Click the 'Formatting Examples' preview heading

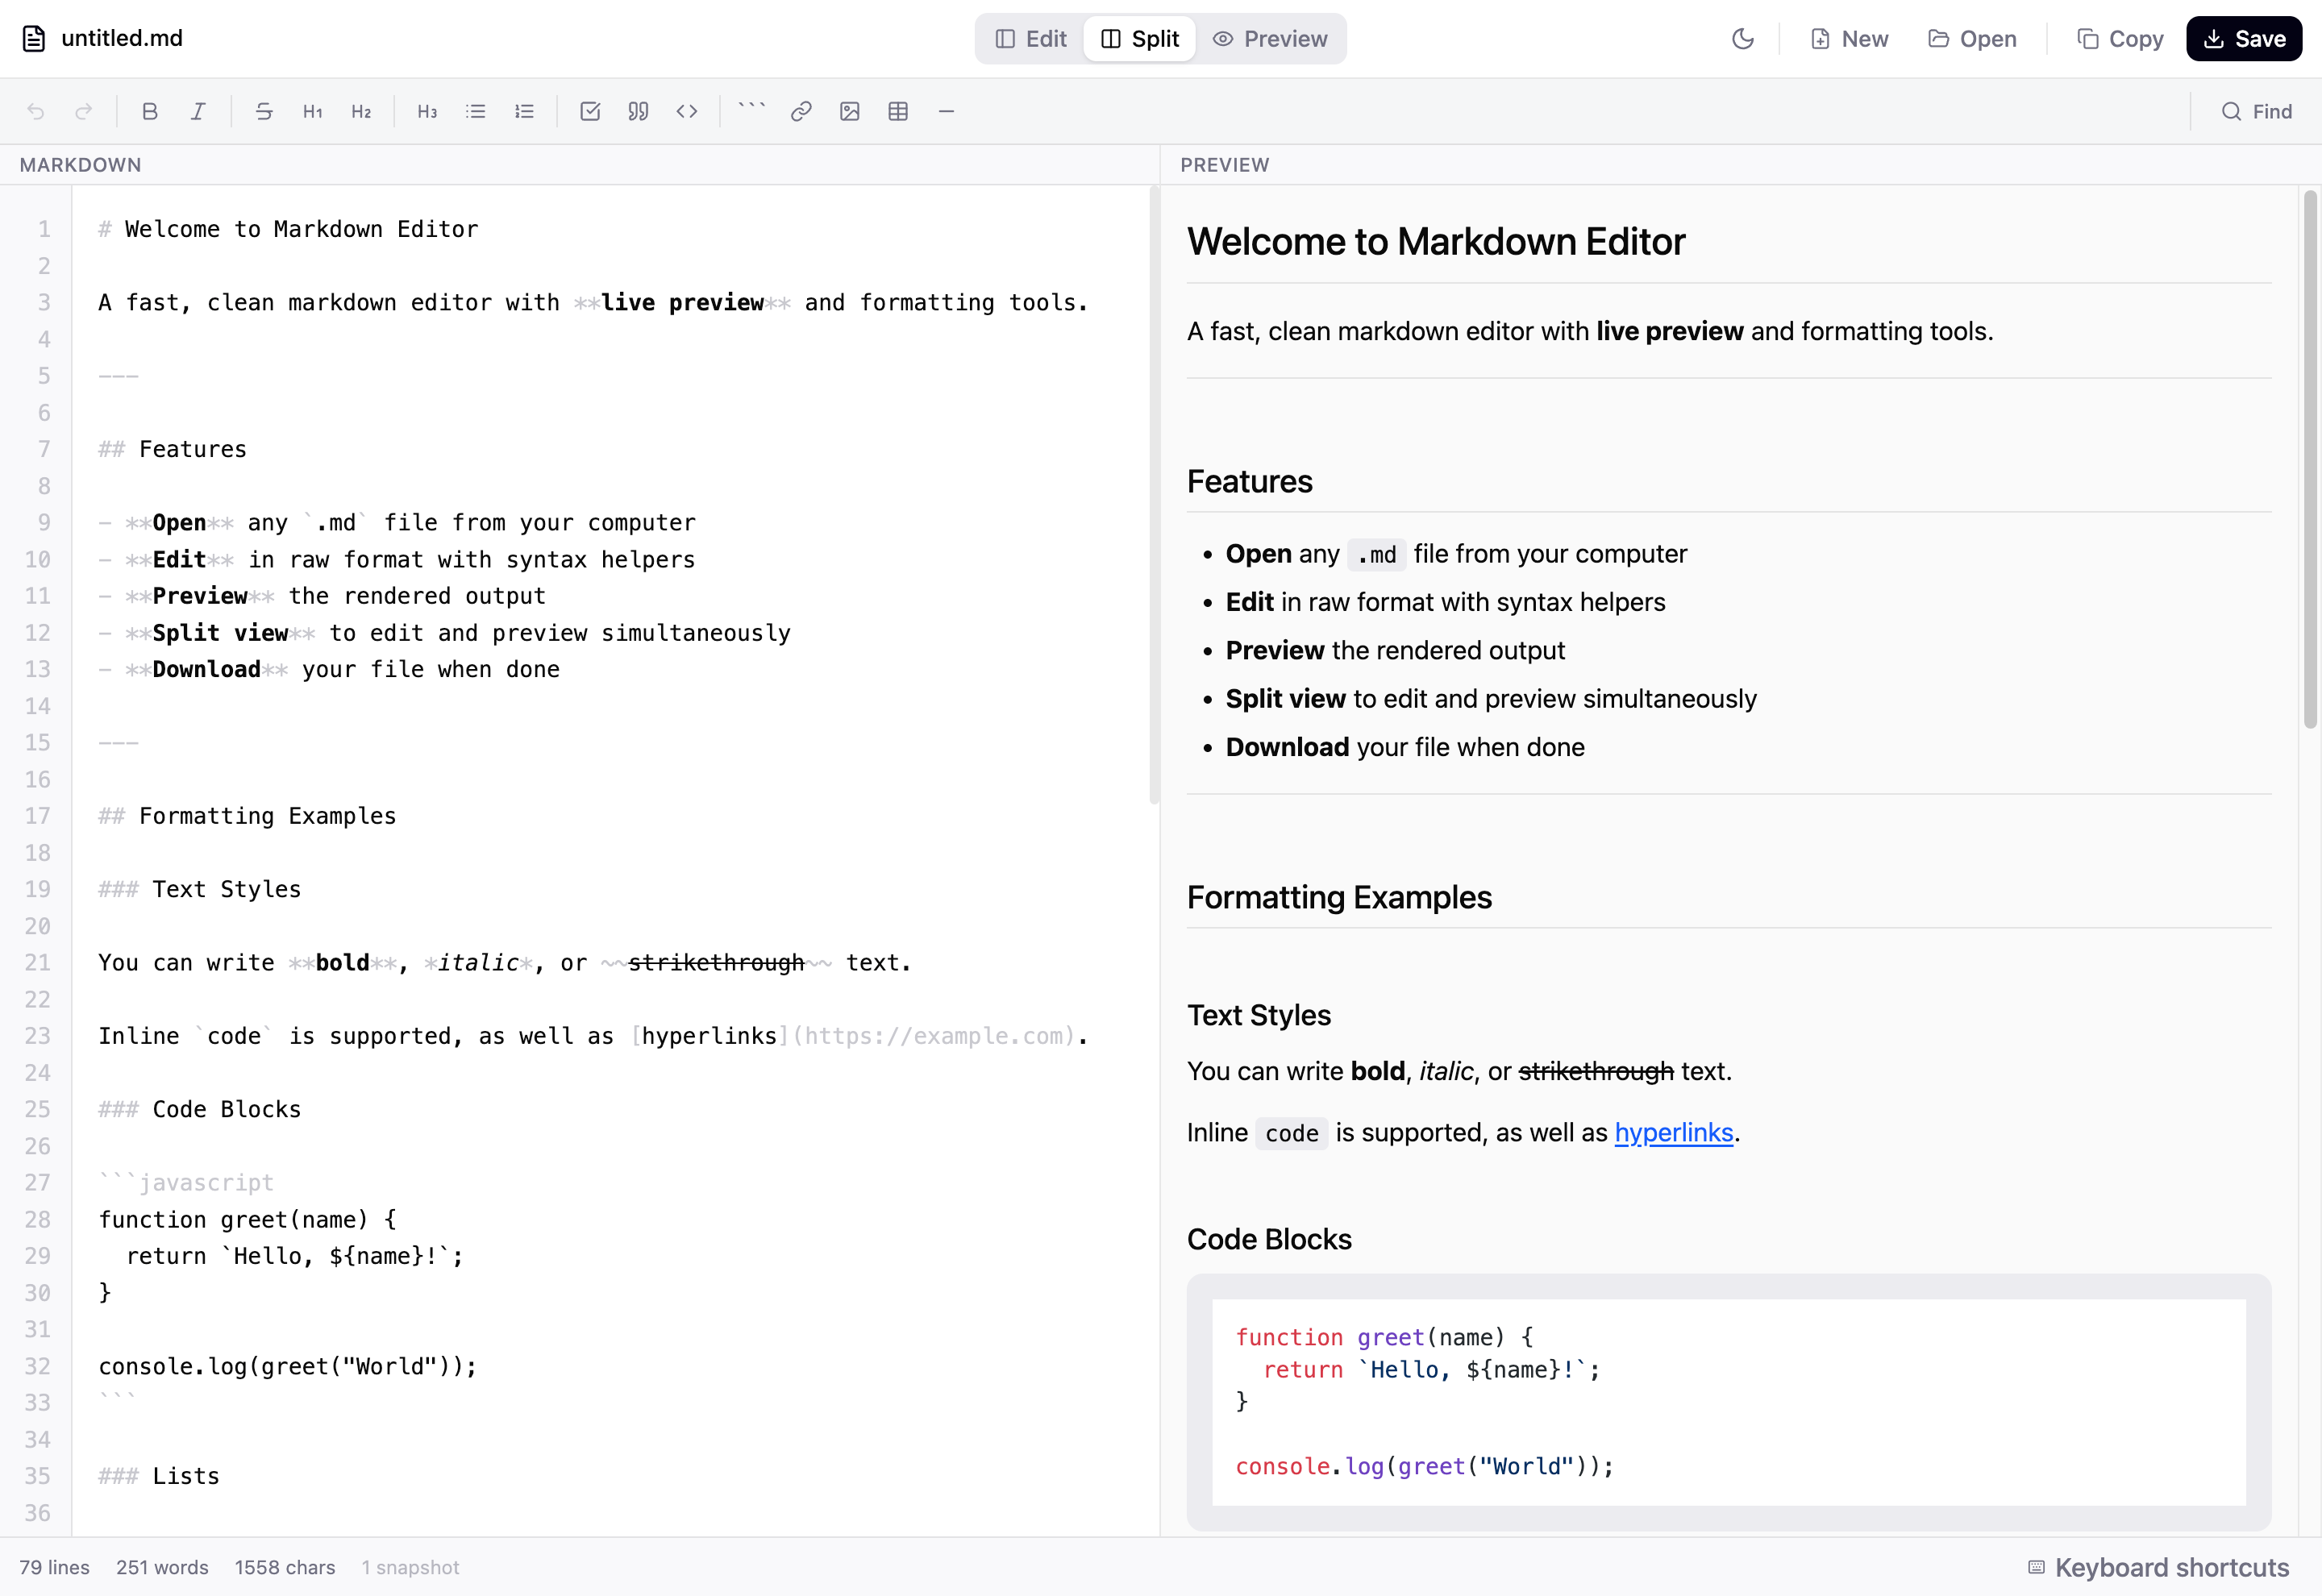(1339, 897)
